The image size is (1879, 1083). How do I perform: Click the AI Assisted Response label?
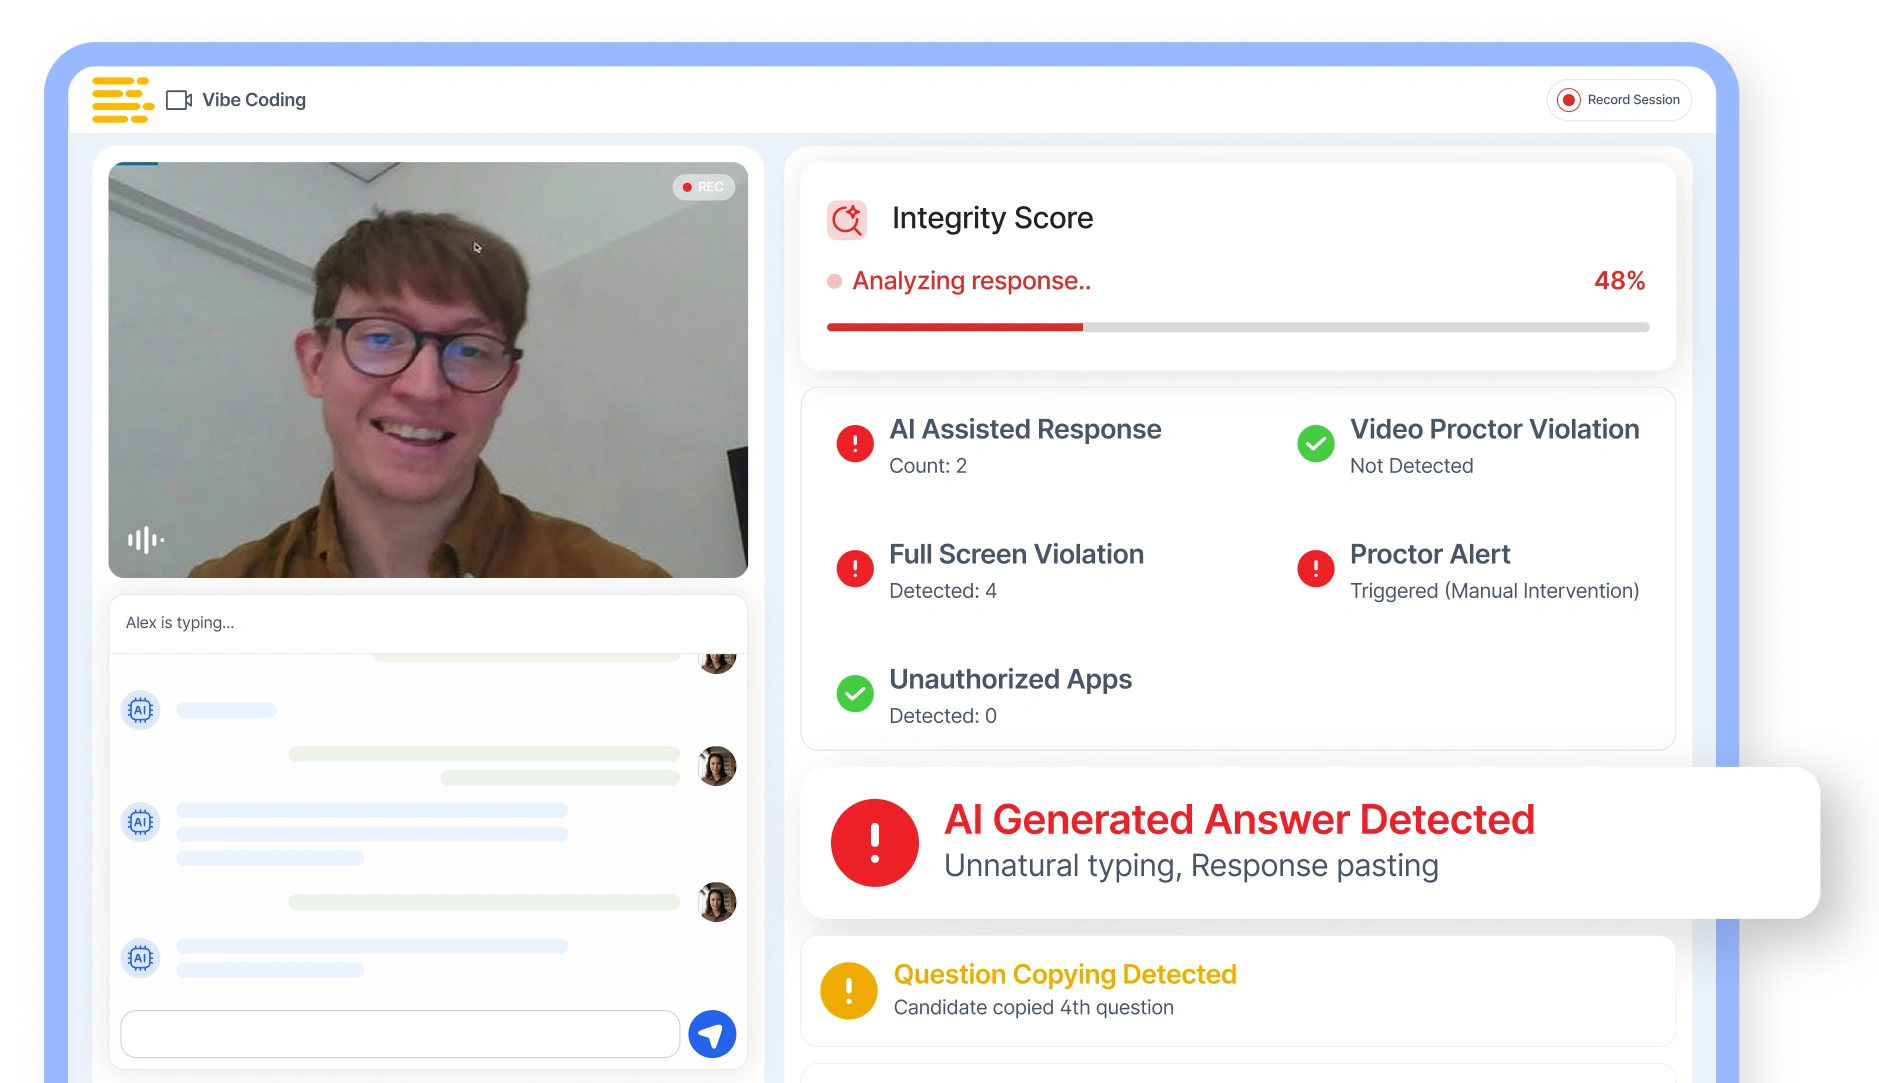(x=1025, y=429)
